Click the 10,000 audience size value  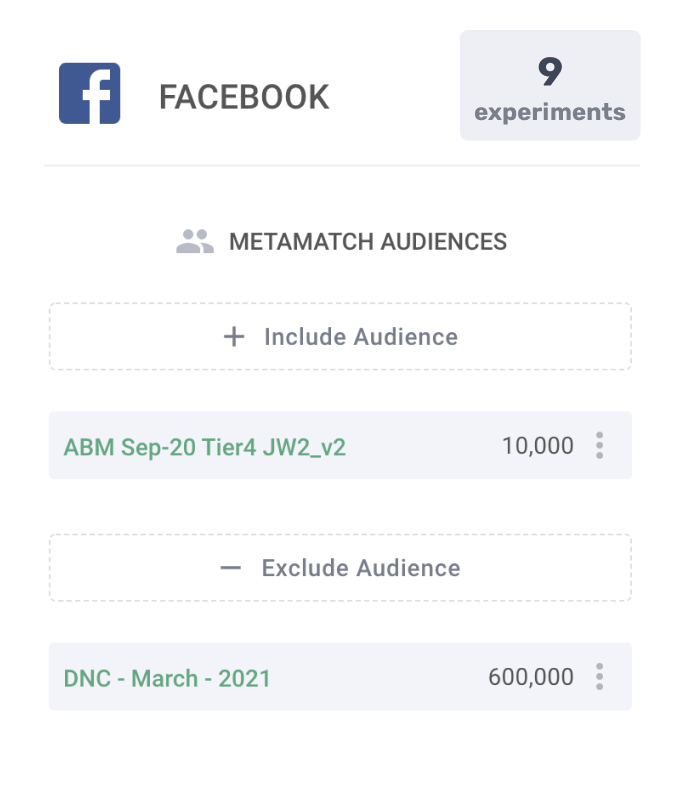point(538,446)
